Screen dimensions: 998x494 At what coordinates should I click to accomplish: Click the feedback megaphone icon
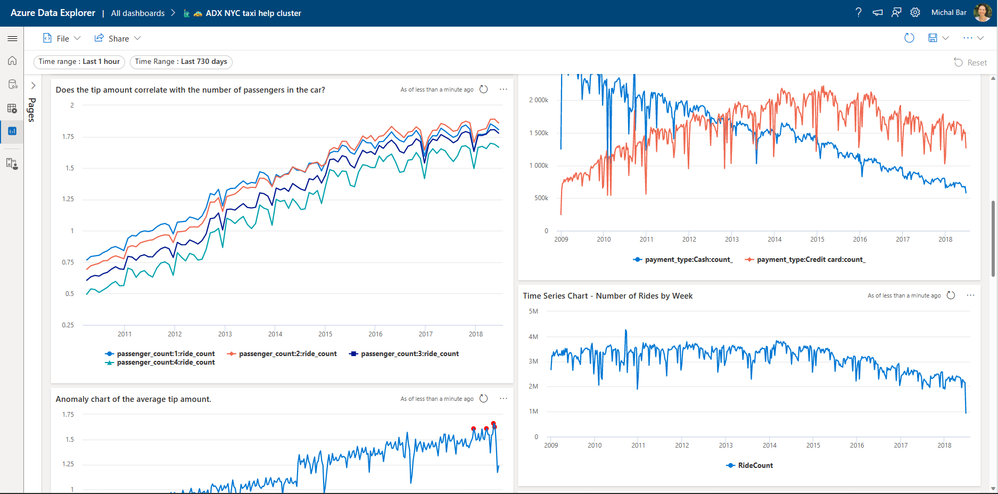tap(877, 13)
